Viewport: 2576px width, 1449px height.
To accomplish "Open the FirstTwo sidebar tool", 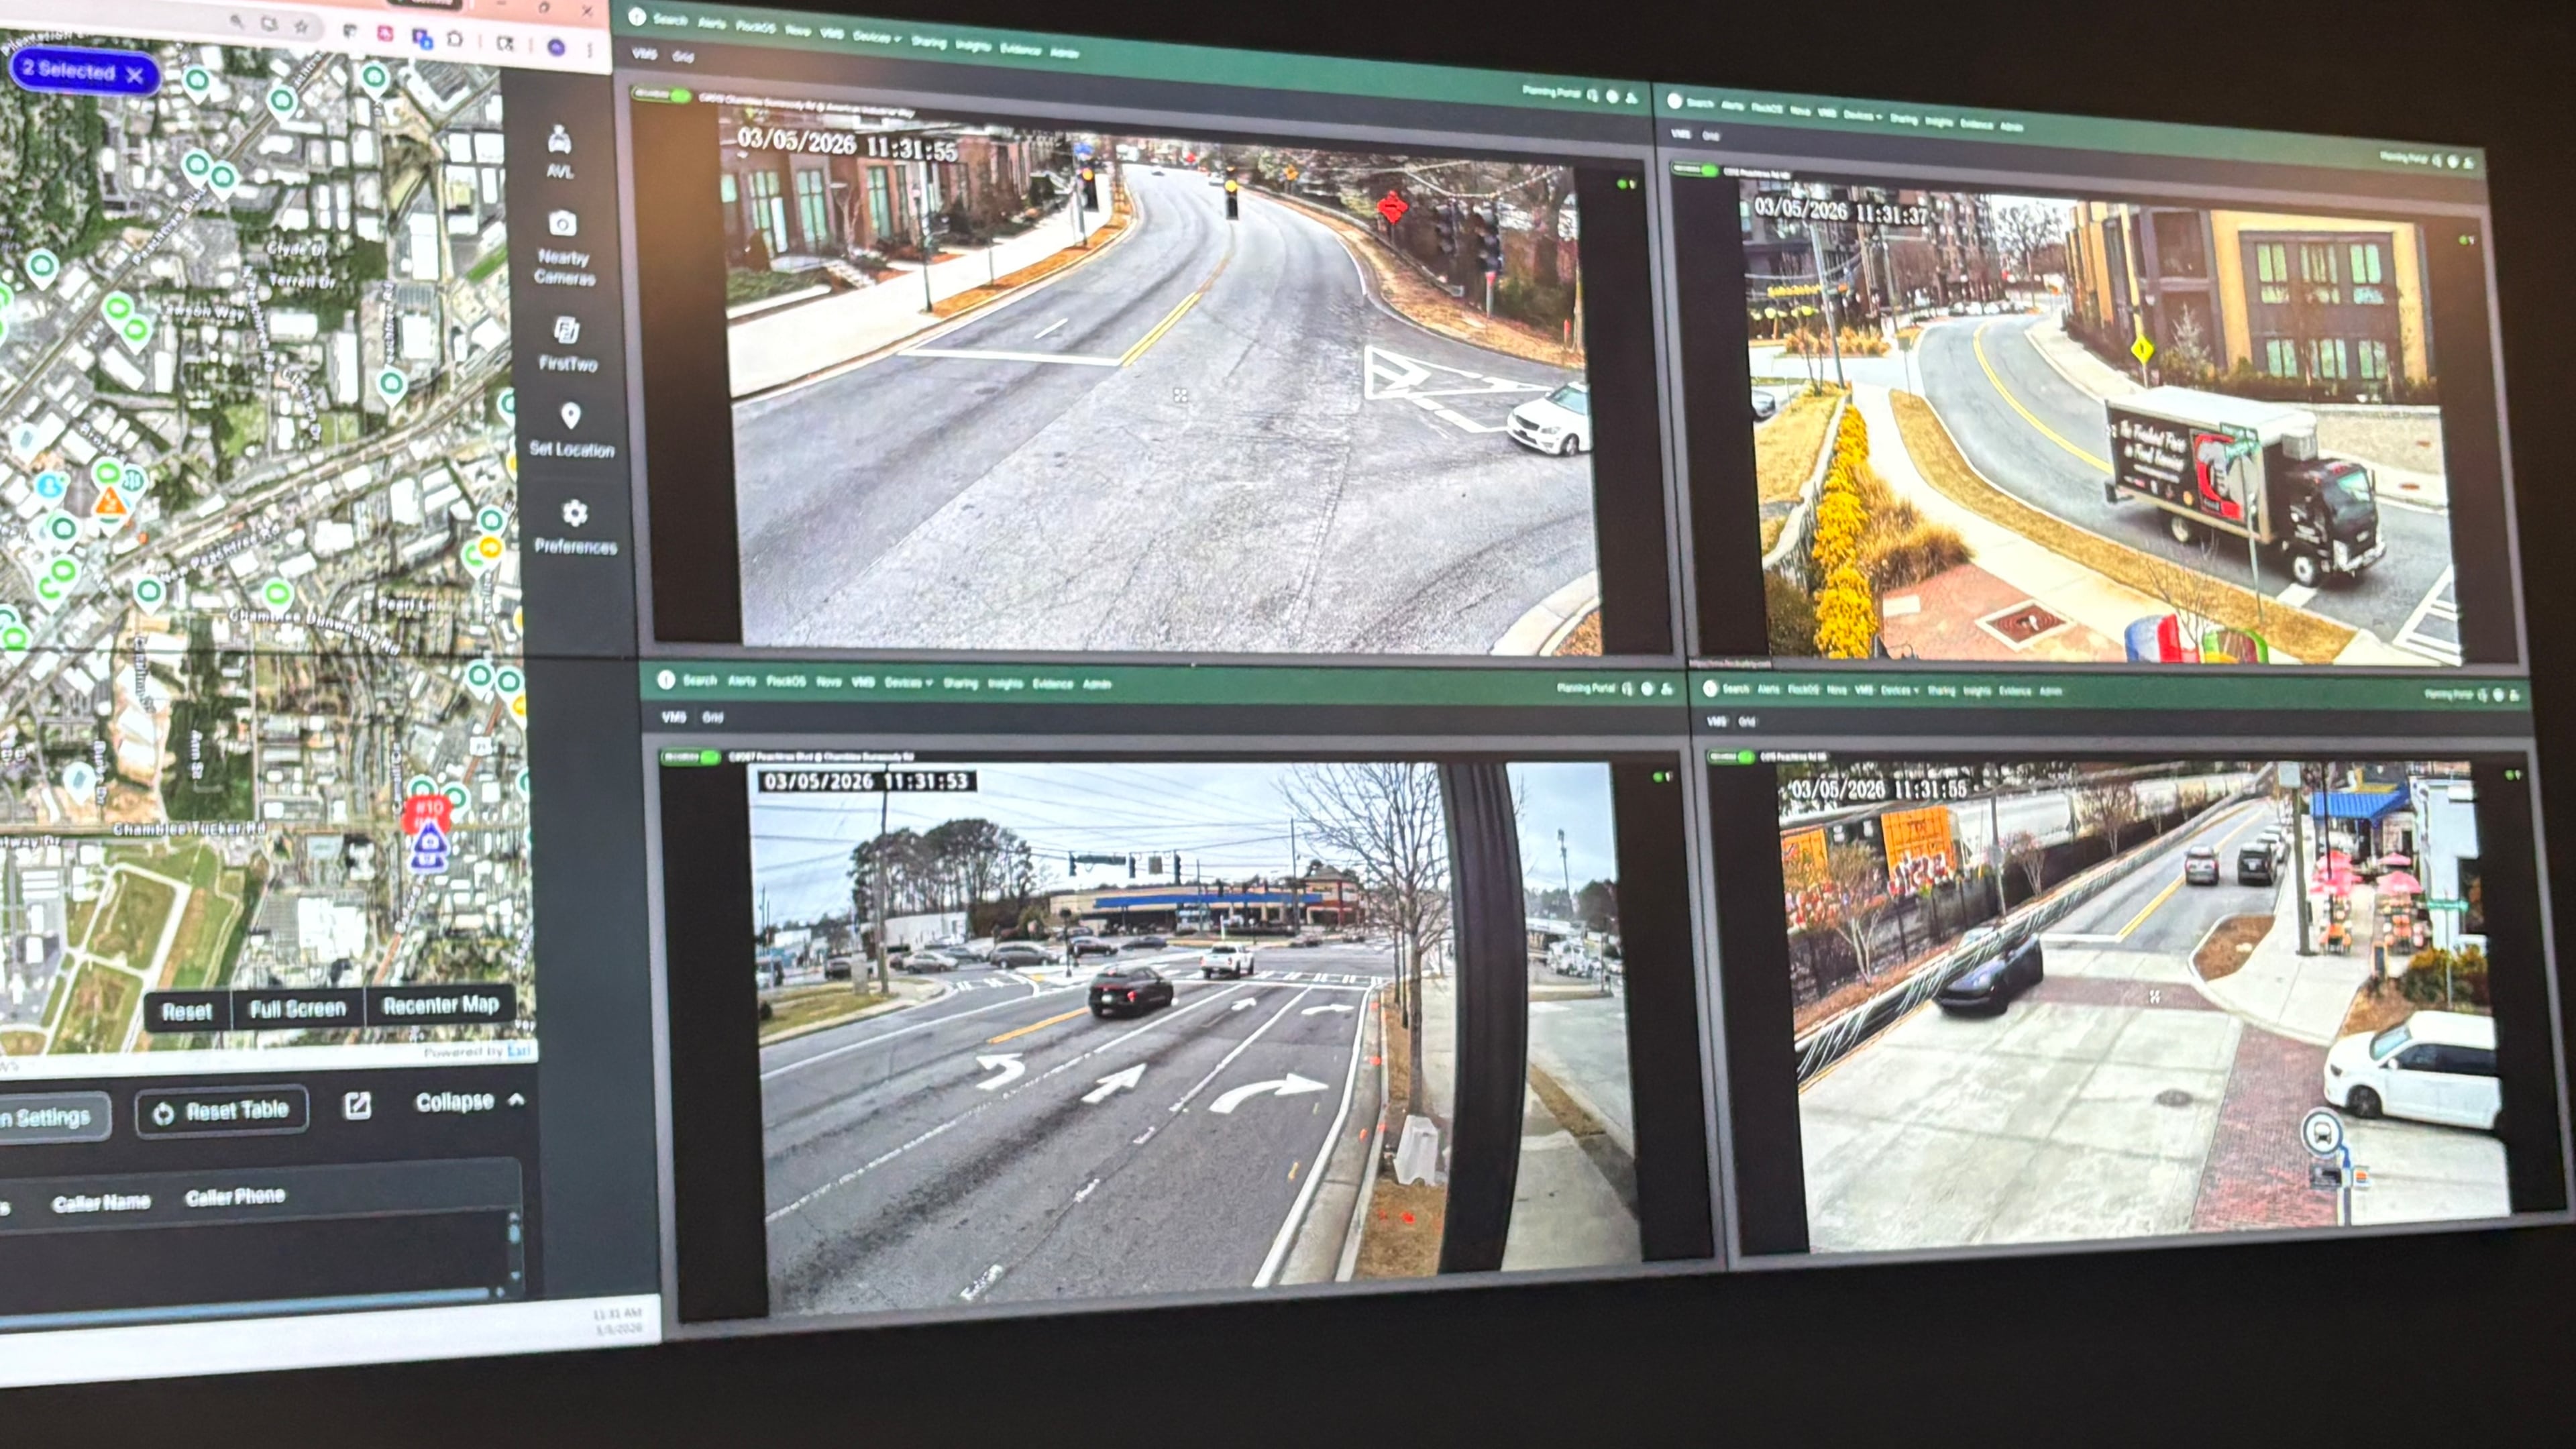I will 567,344.
